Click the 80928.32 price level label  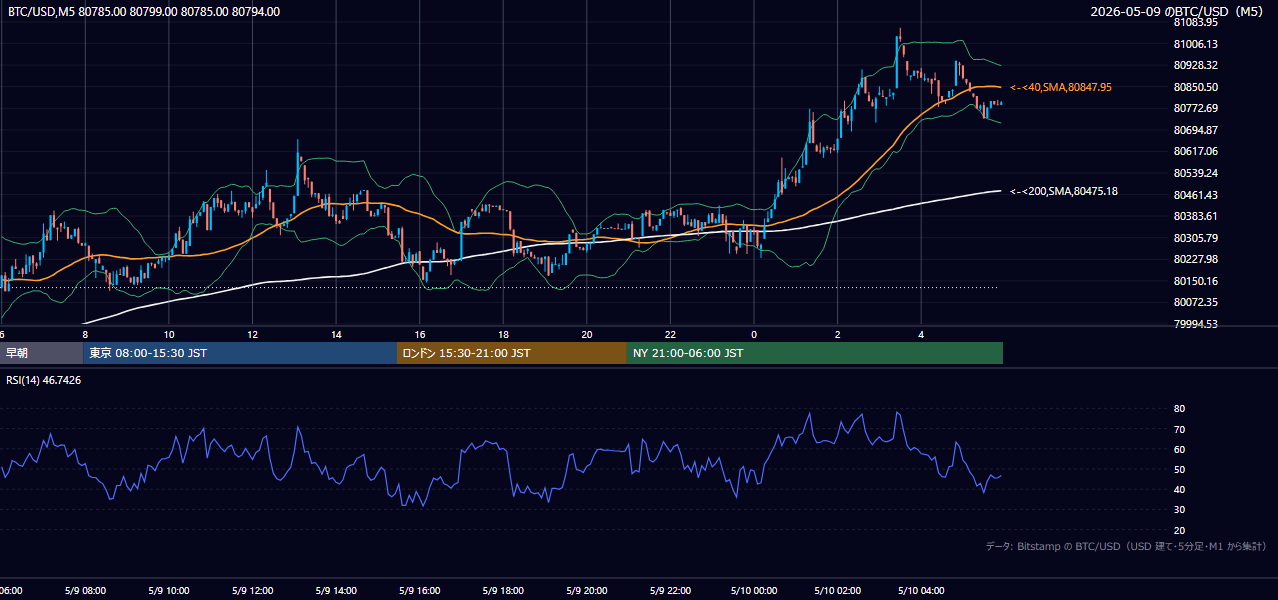coord(1195,65)
